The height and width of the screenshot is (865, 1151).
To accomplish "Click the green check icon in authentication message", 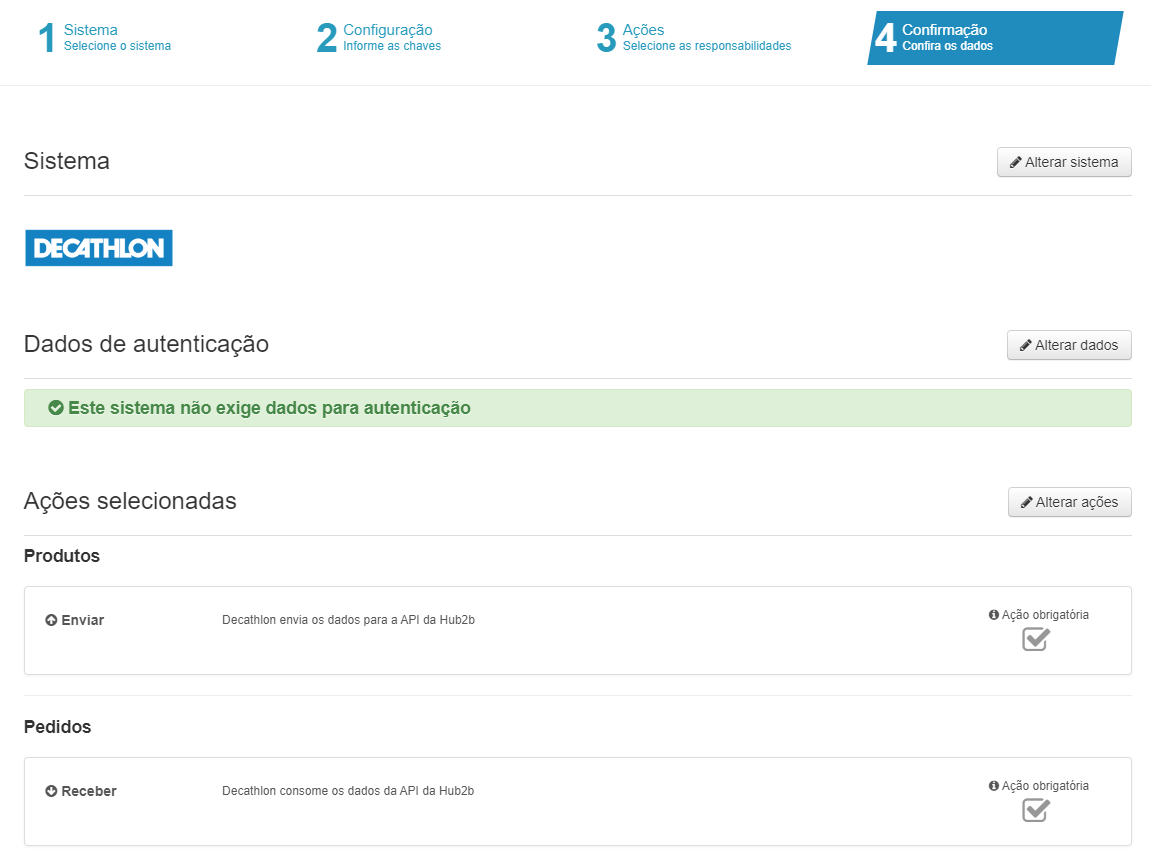I will point(56,408).
